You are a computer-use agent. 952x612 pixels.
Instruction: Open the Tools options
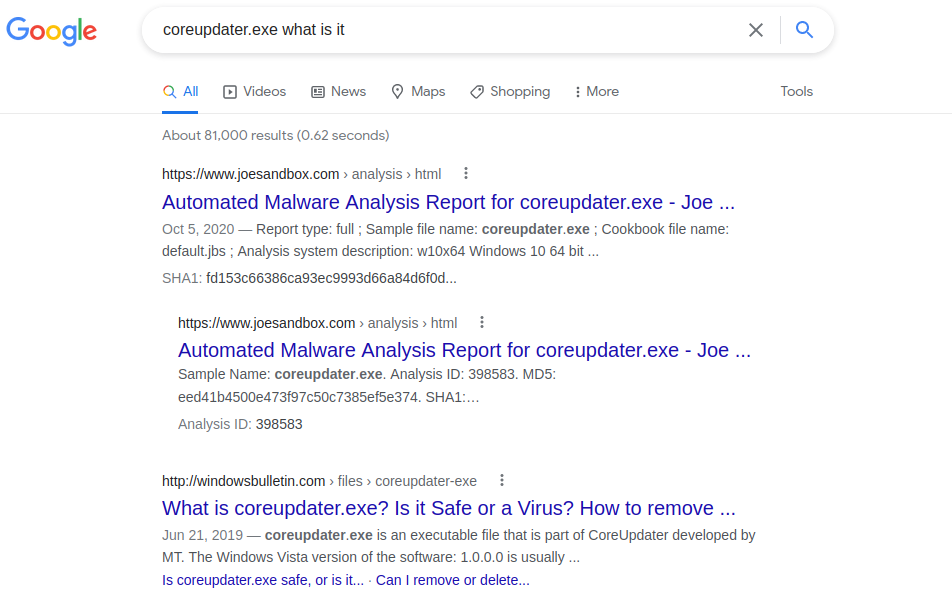click(x=796, y=92)
